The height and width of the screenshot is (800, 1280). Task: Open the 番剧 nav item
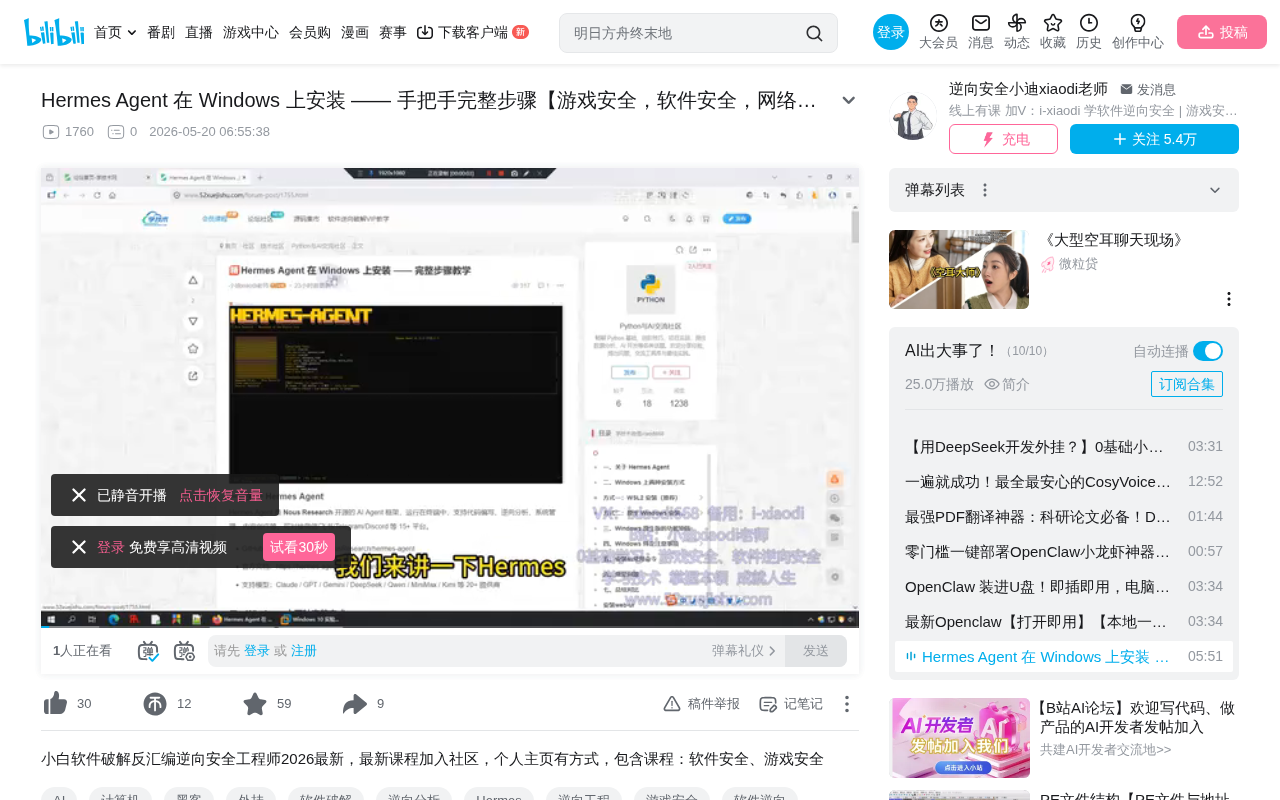[161, 32]
